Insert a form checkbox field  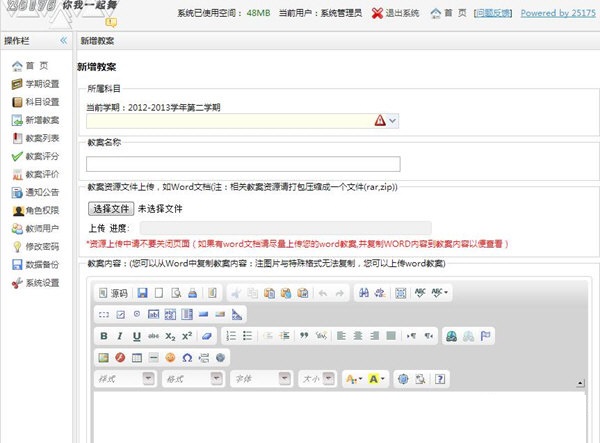click(x=121, y=314)
